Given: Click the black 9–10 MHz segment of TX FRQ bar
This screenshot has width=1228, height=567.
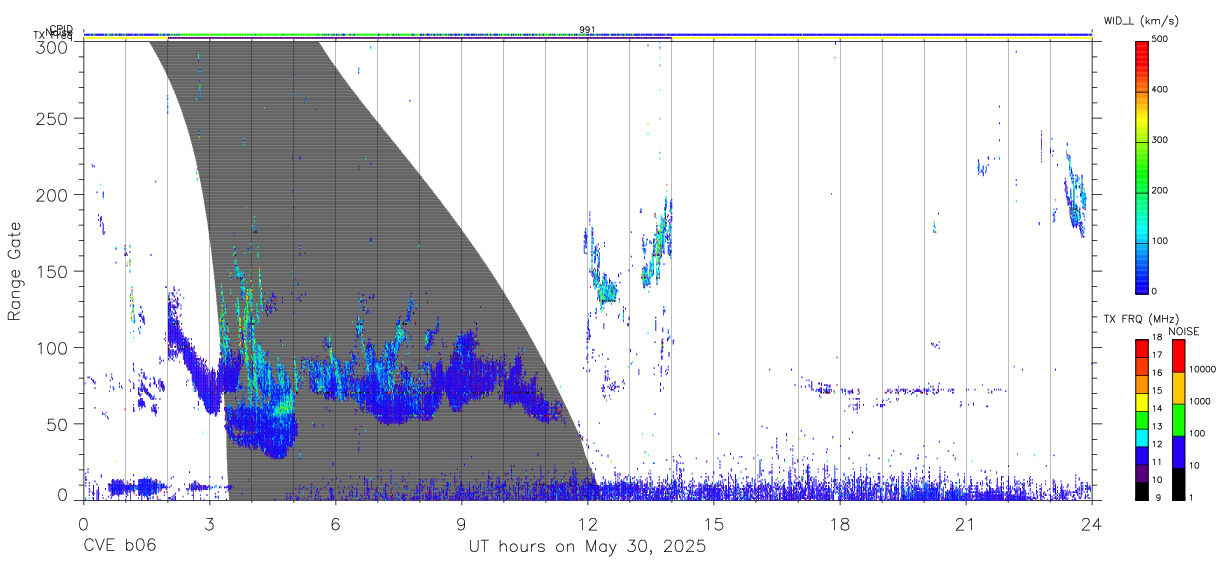Looking at the screenshot, I should [1142, 491].
